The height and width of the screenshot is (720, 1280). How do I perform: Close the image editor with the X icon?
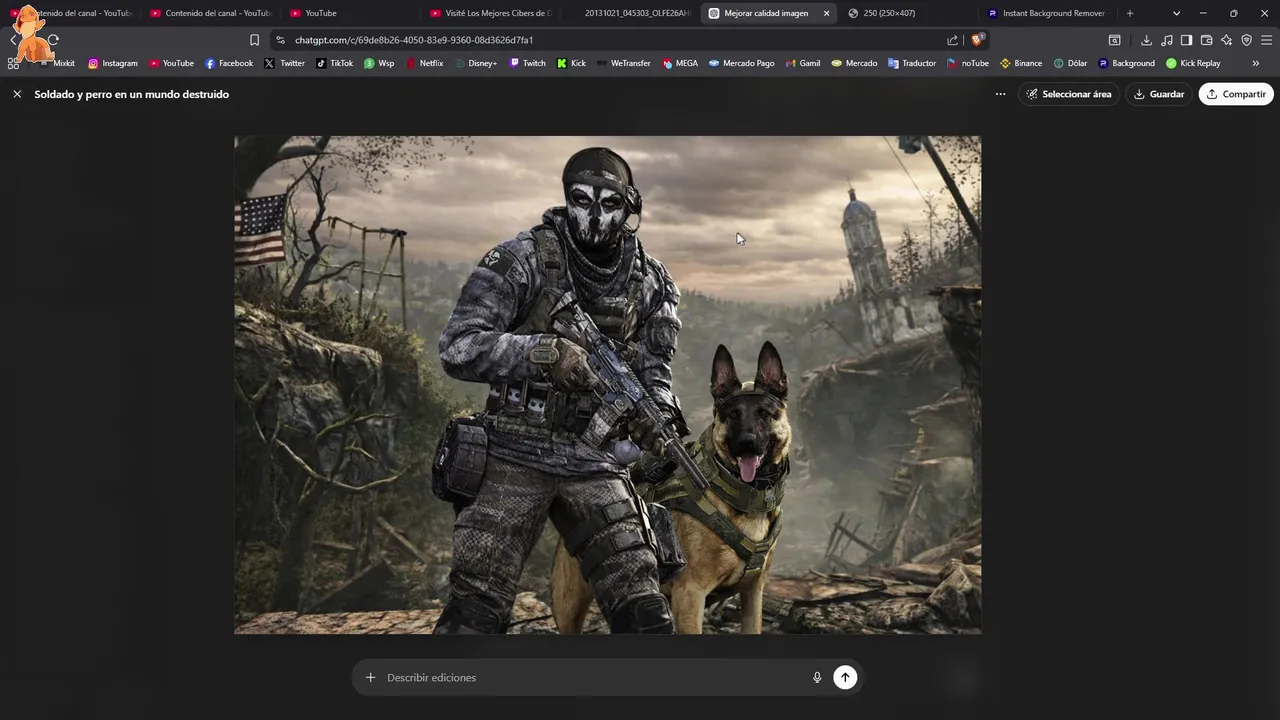tap(17, 94)
